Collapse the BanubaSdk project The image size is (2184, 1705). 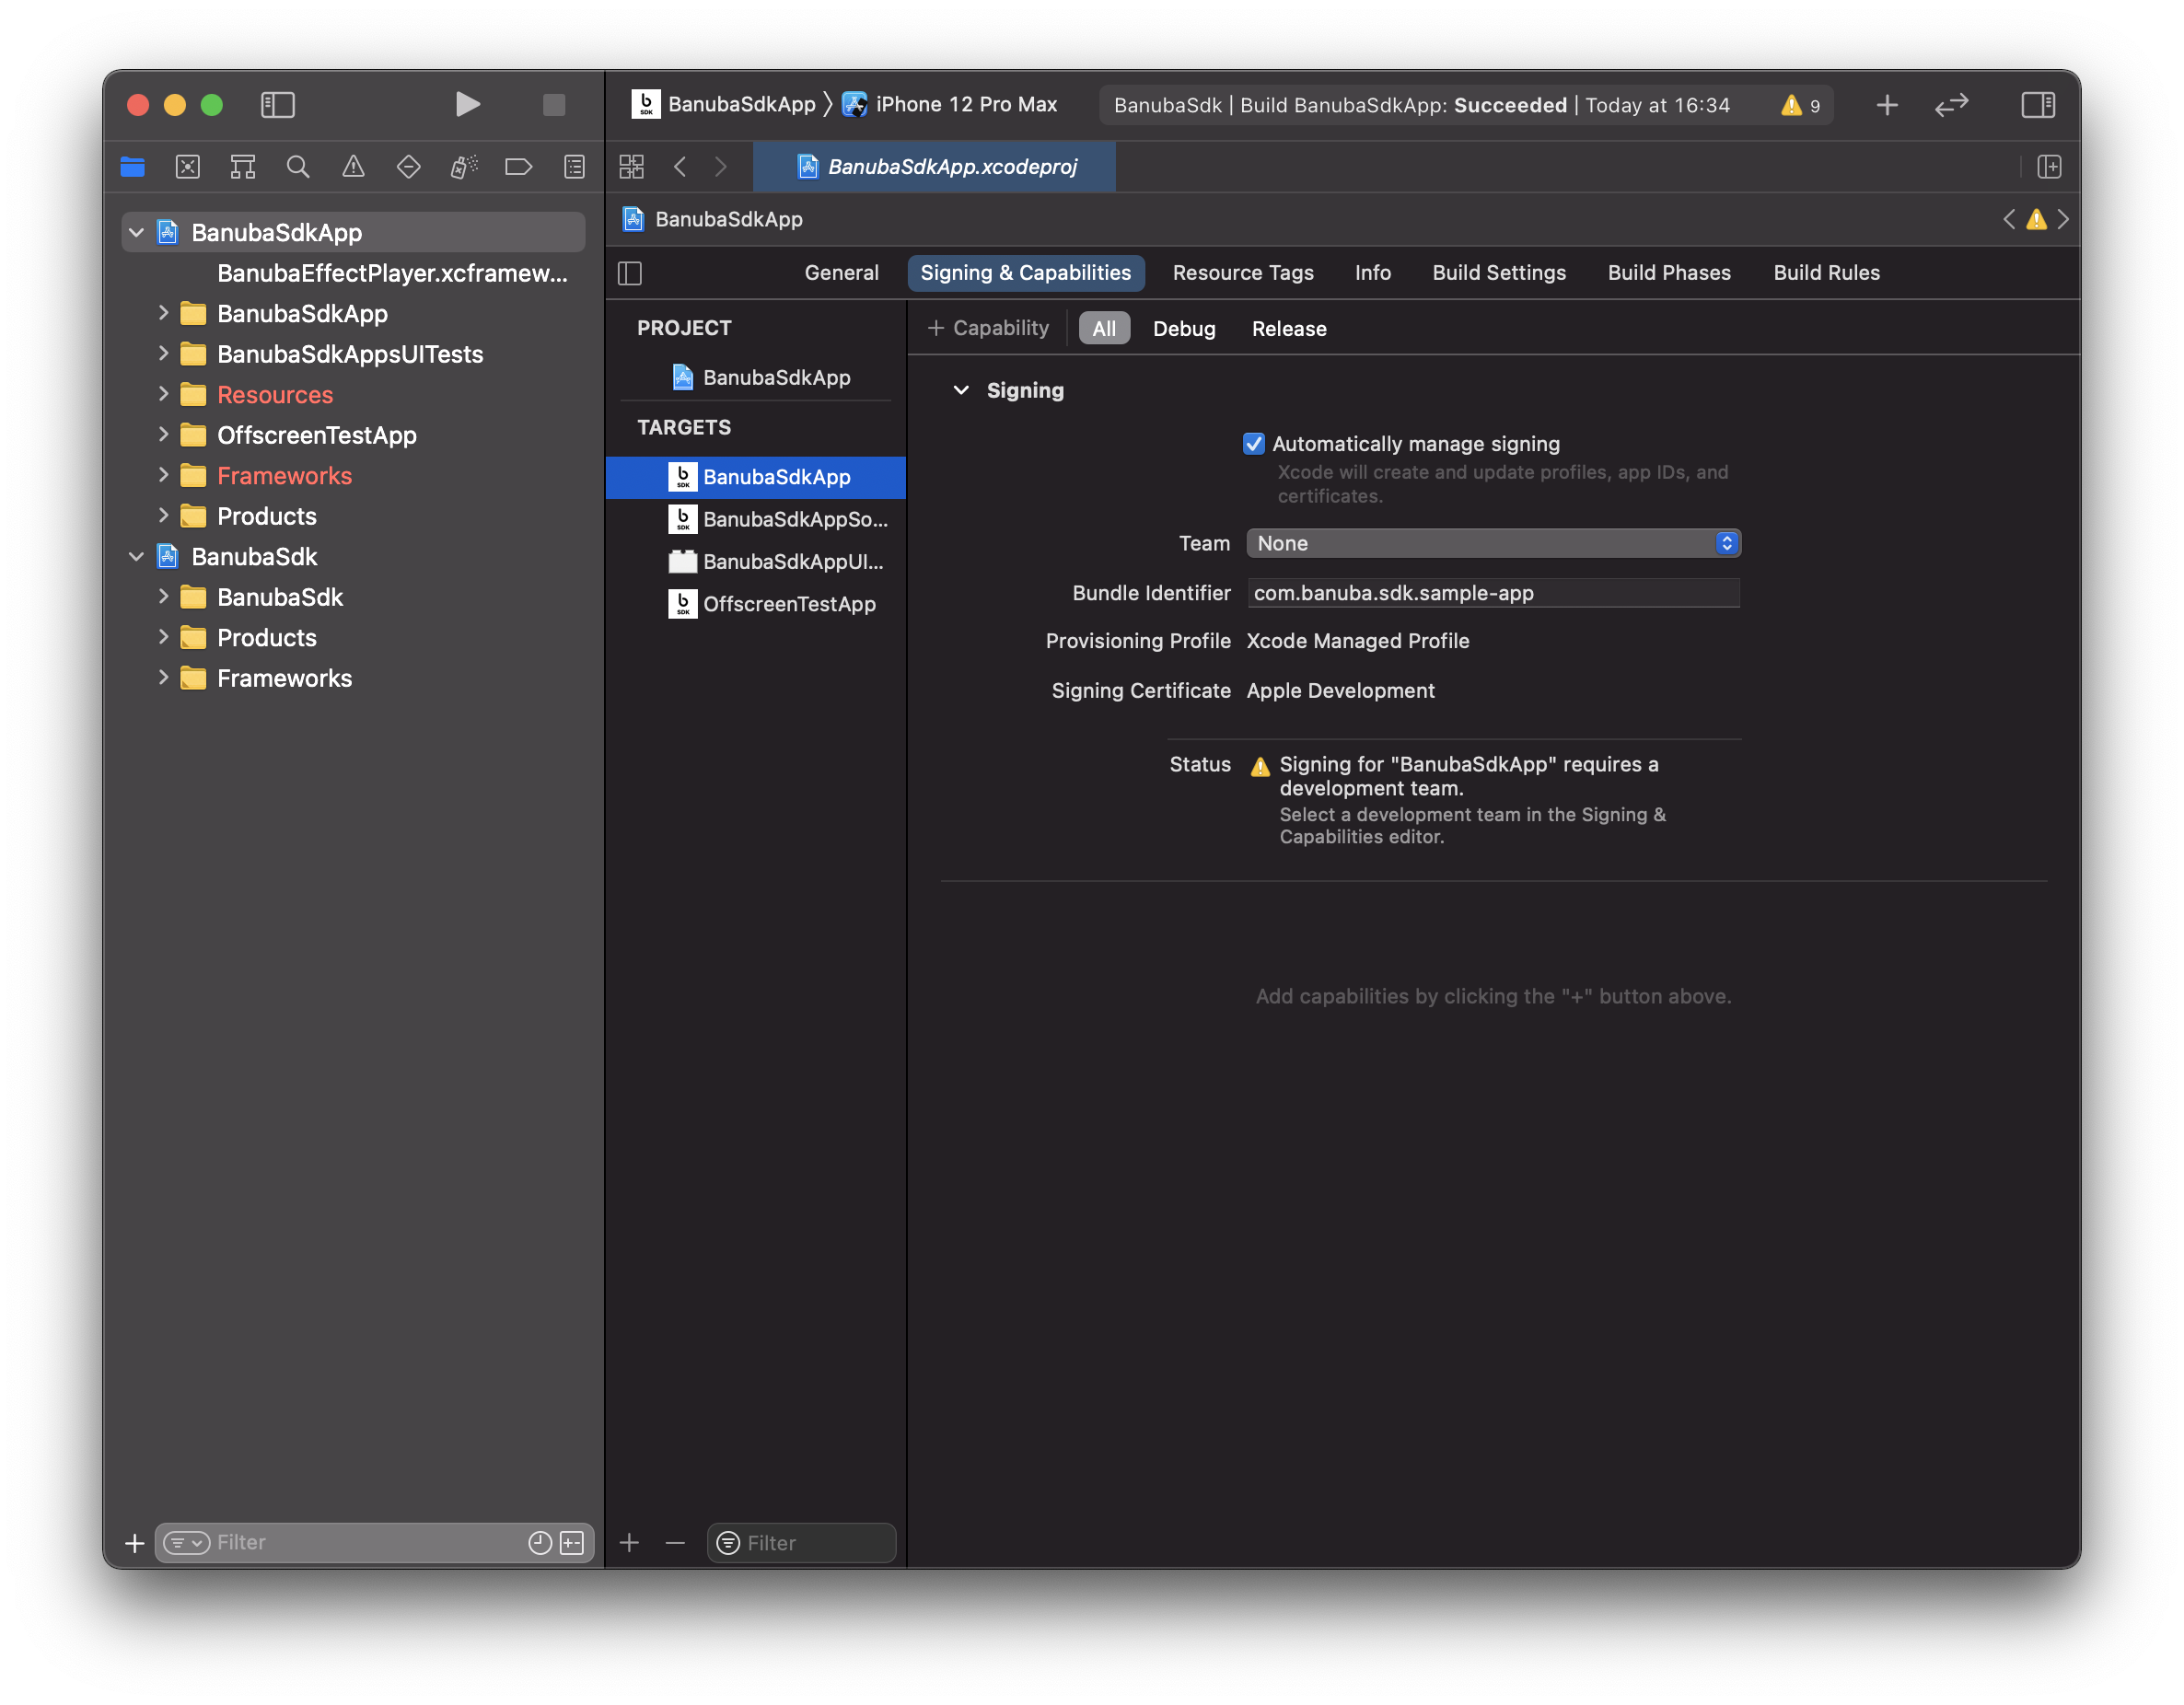[x=136, y=556]
